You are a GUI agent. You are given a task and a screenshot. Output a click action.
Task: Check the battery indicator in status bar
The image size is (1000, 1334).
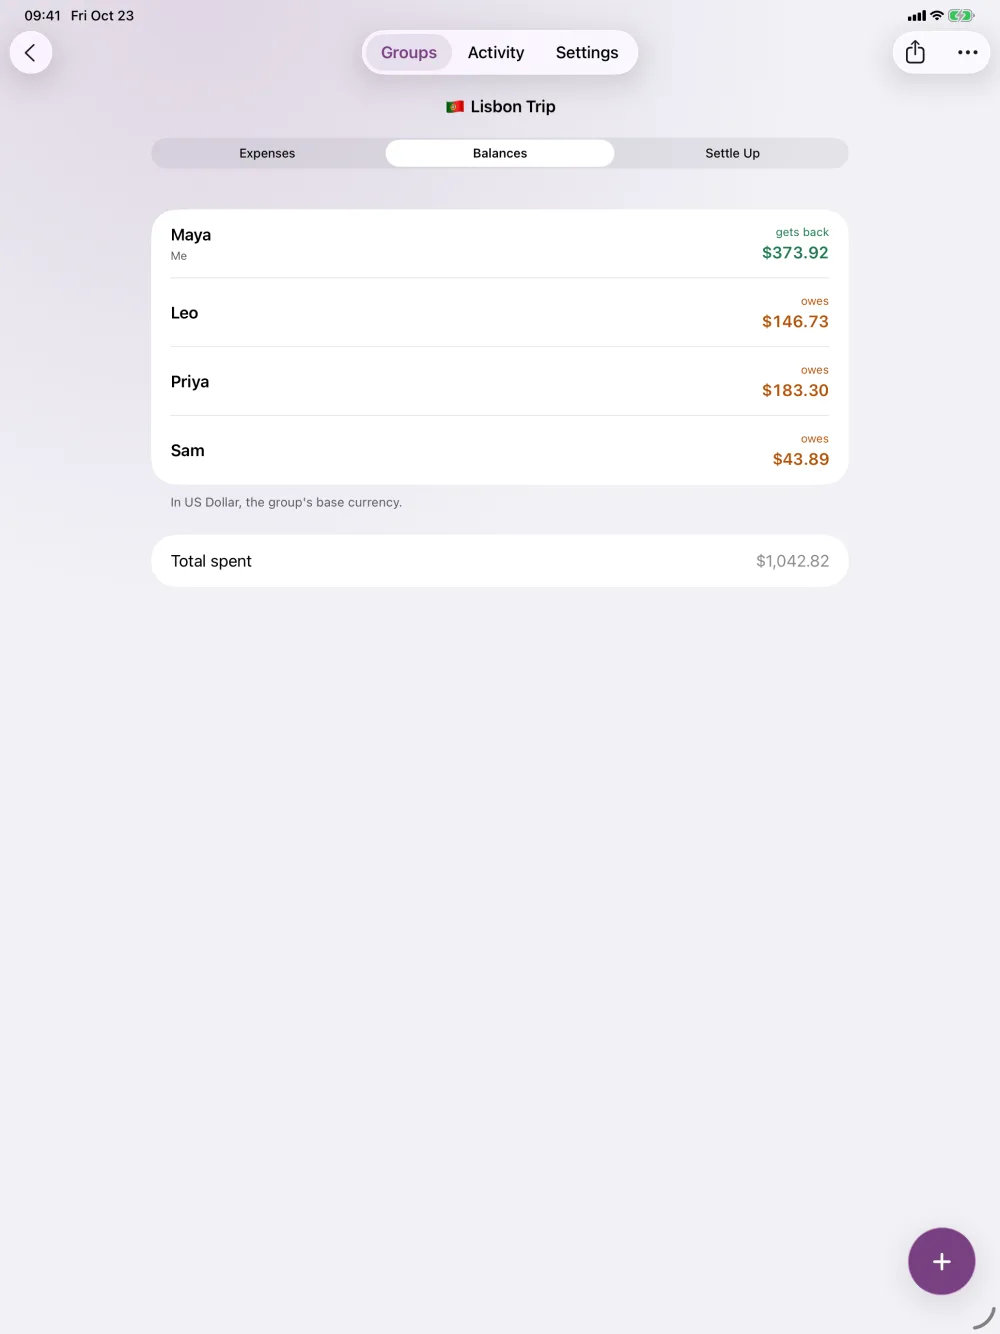point(961,16)
